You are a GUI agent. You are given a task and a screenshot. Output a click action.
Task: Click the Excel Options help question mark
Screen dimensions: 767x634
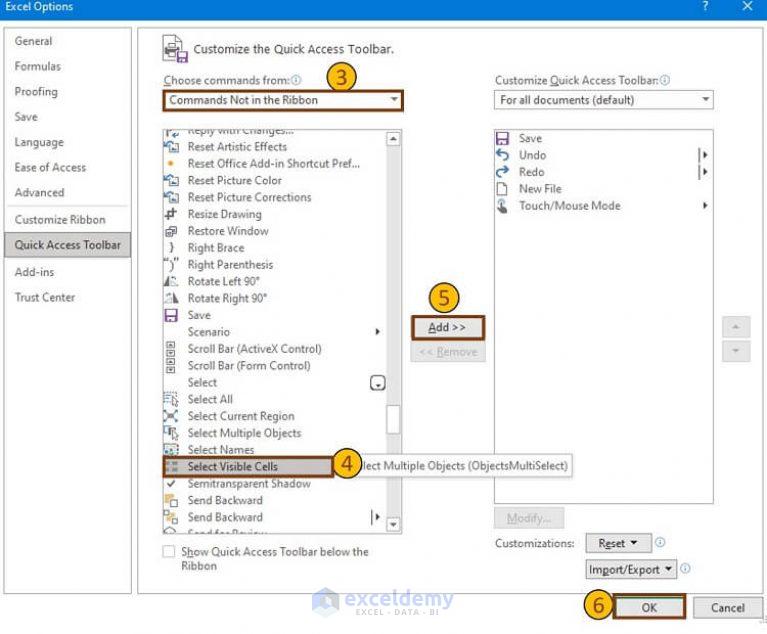[705, 6]
